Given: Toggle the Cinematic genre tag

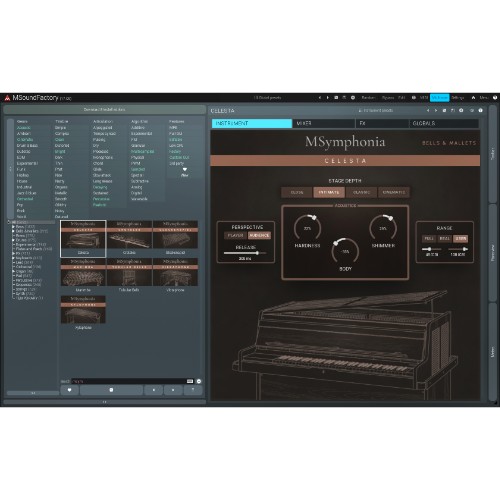Looking at the screenshot, I should pos(25,140).
